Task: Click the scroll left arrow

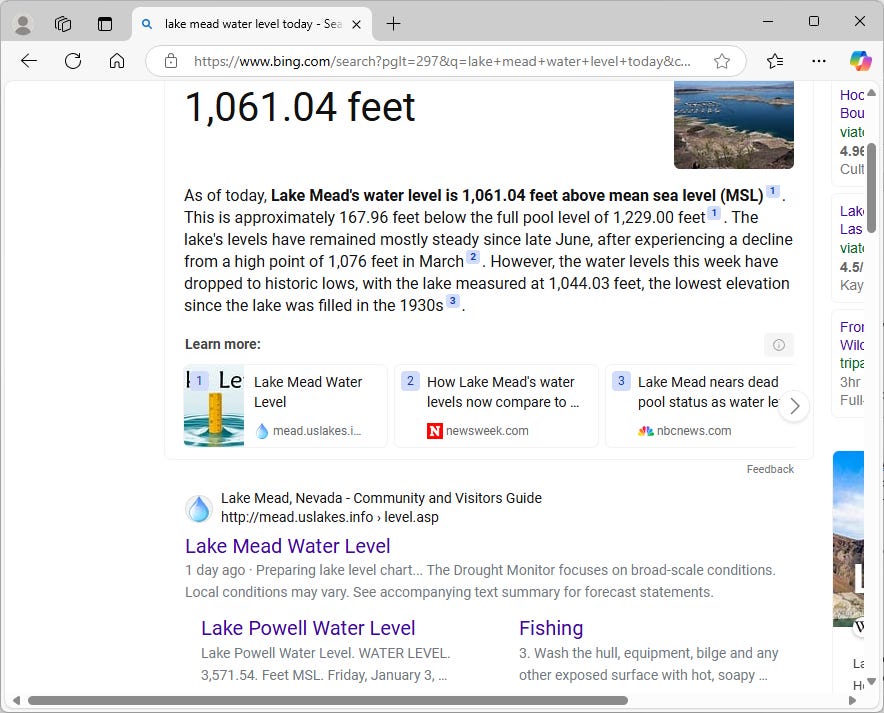Action: (x=16, y=700)
